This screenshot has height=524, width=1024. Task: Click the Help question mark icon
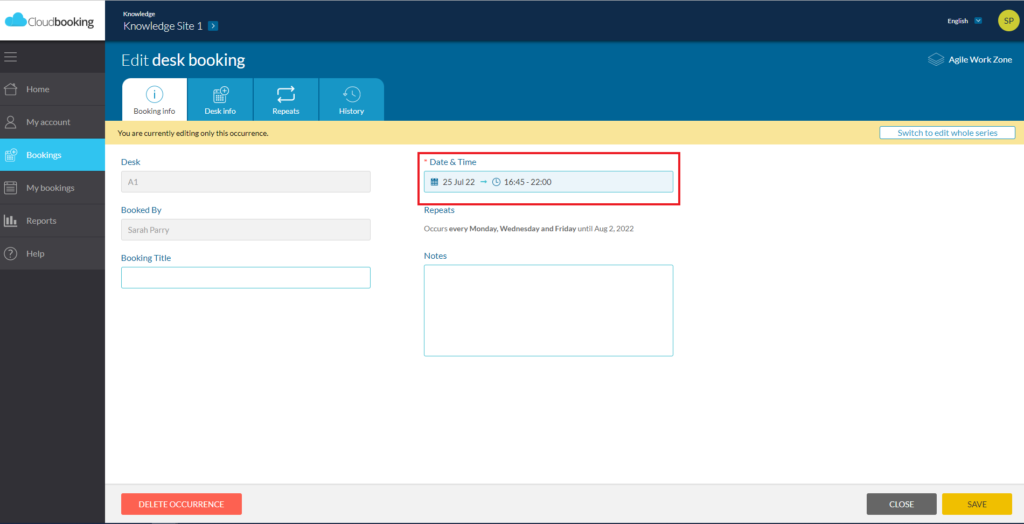10,254
